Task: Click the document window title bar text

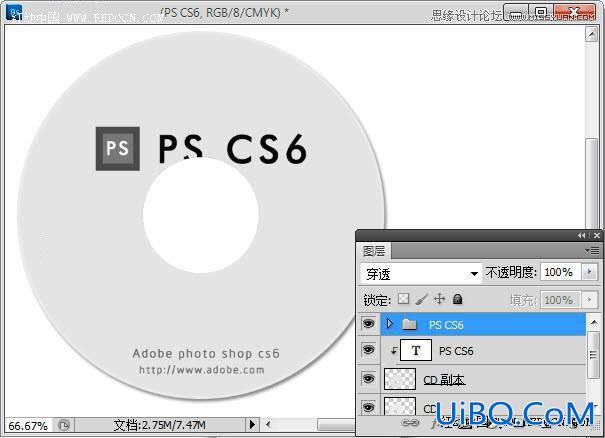Action: [225, 13]
